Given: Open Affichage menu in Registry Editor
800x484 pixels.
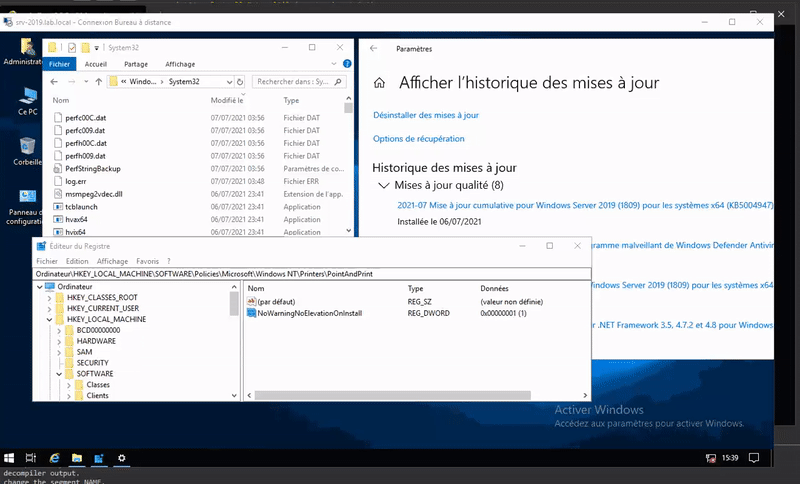Looking at the screenshot, I should pyautogui.click(x=112, y=261).
